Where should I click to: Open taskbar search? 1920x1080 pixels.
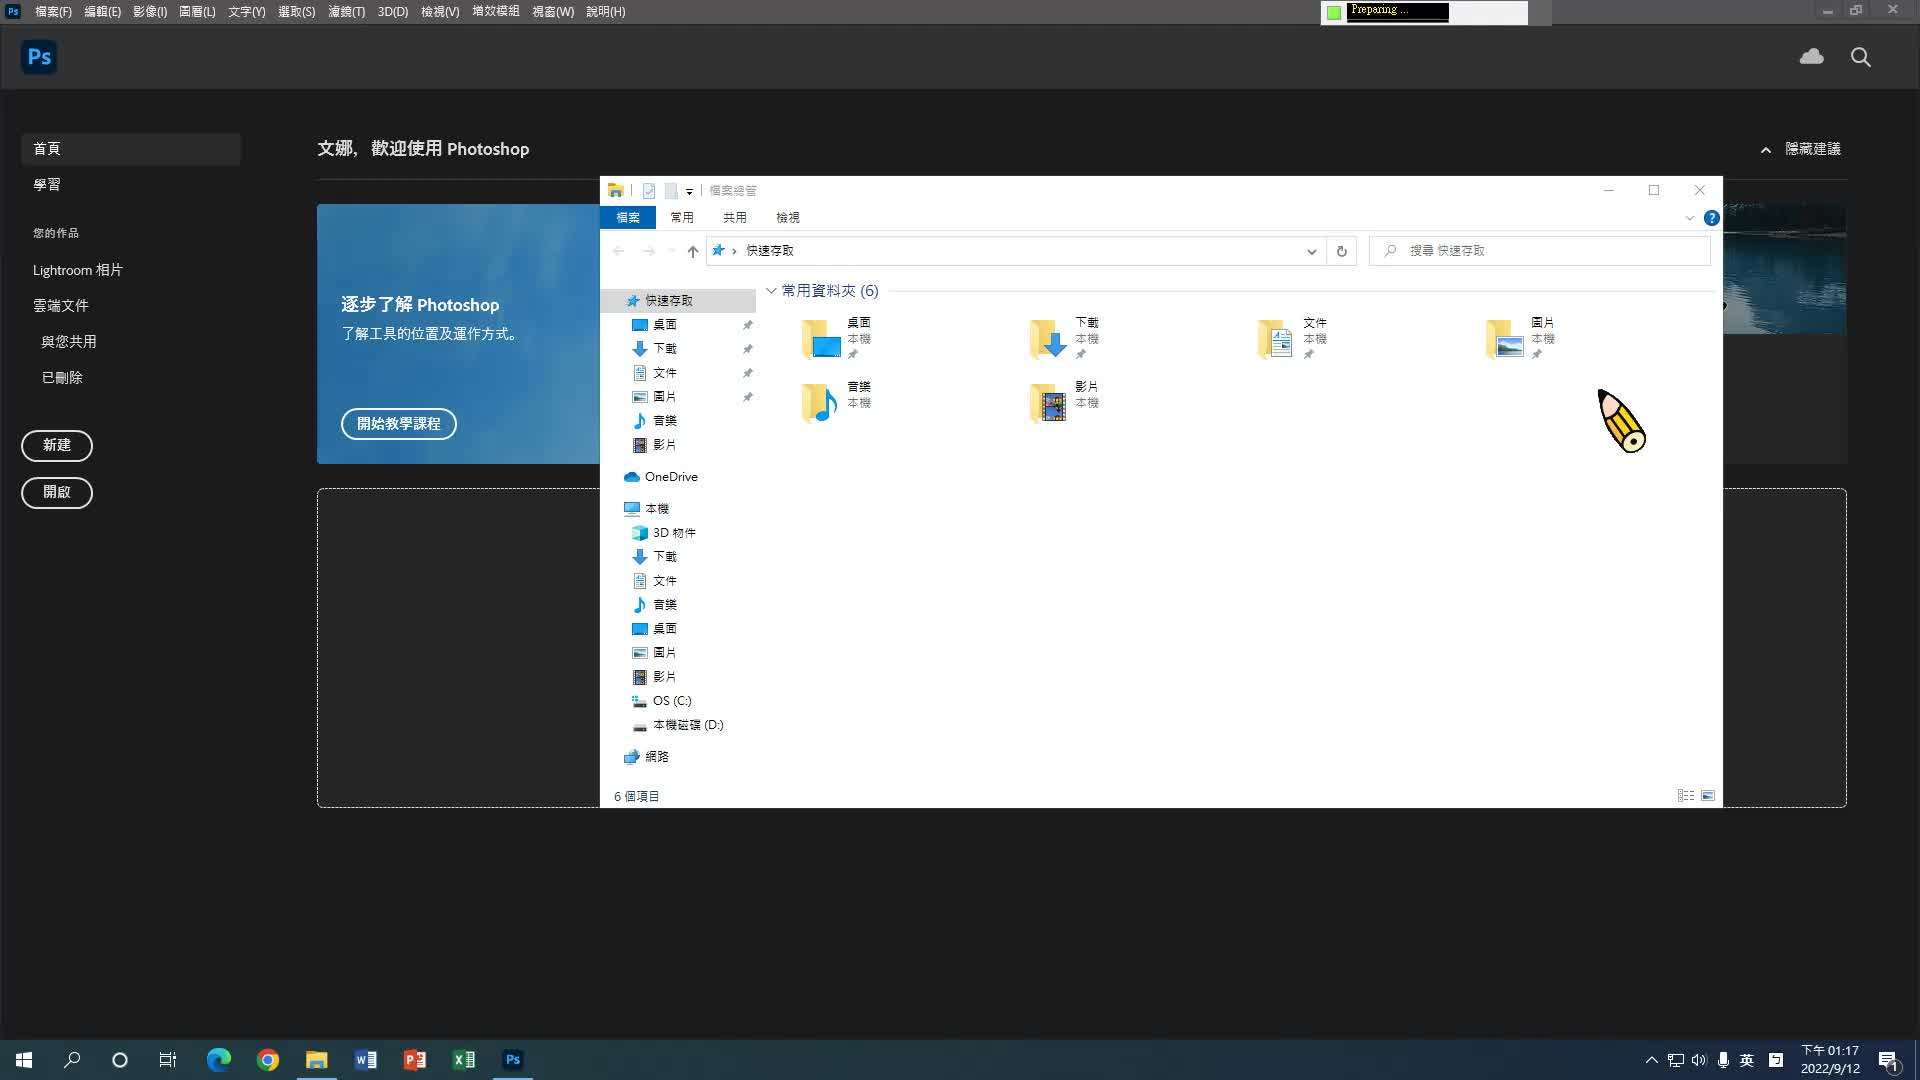(72, 1060)
